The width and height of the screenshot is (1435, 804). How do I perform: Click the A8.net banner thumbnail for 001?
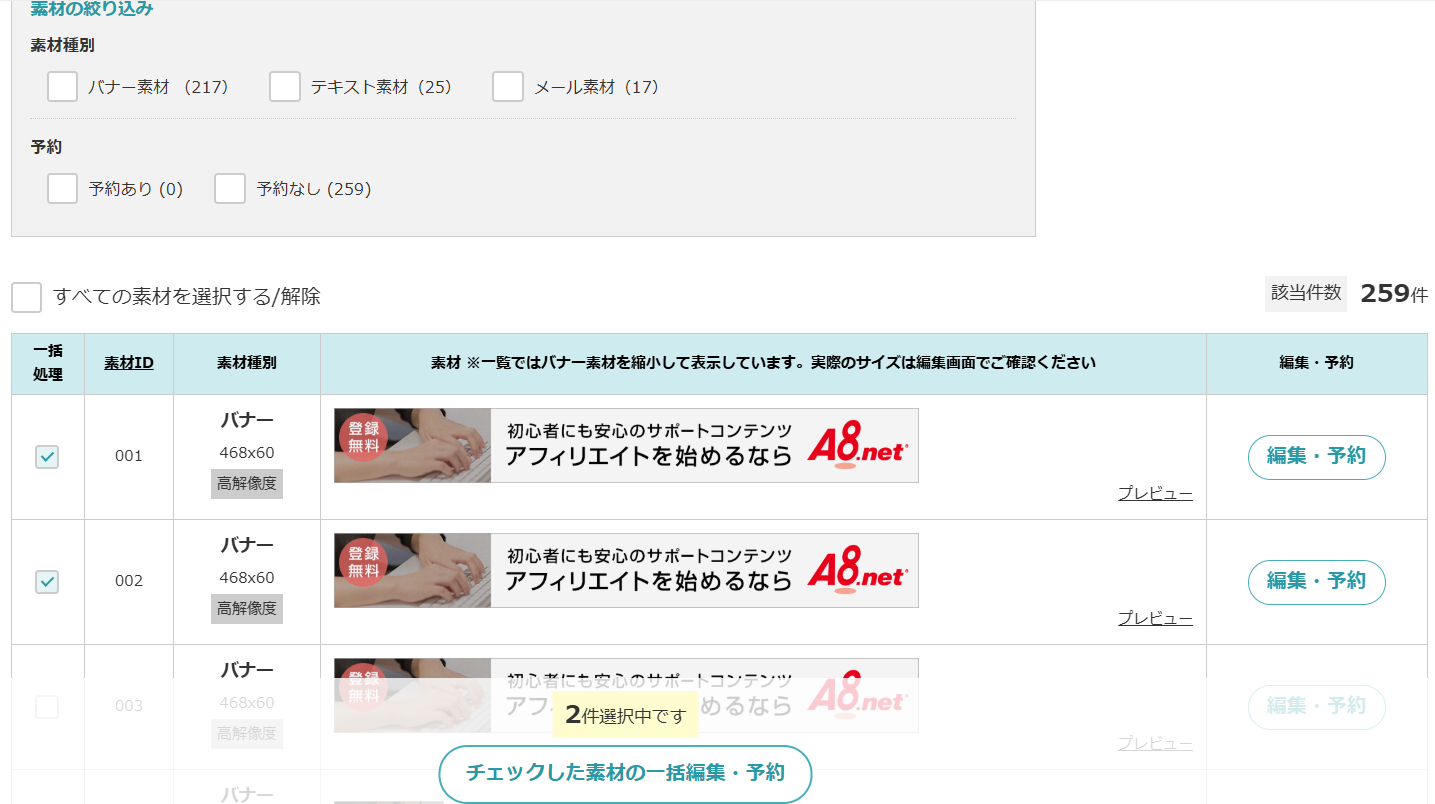pyautogui.click(x=626, y=445)
